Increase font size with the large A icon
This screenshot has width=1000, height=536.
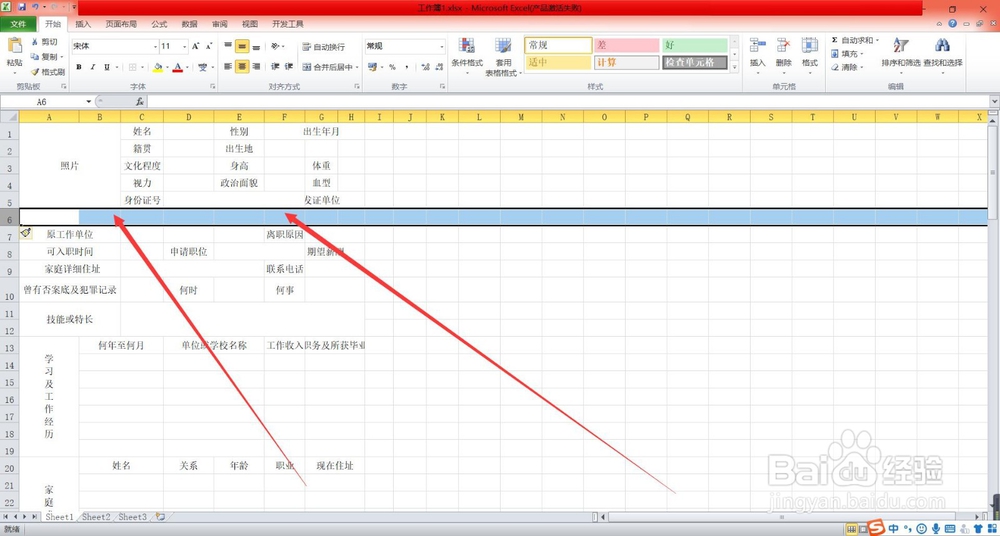coord(196,47)
